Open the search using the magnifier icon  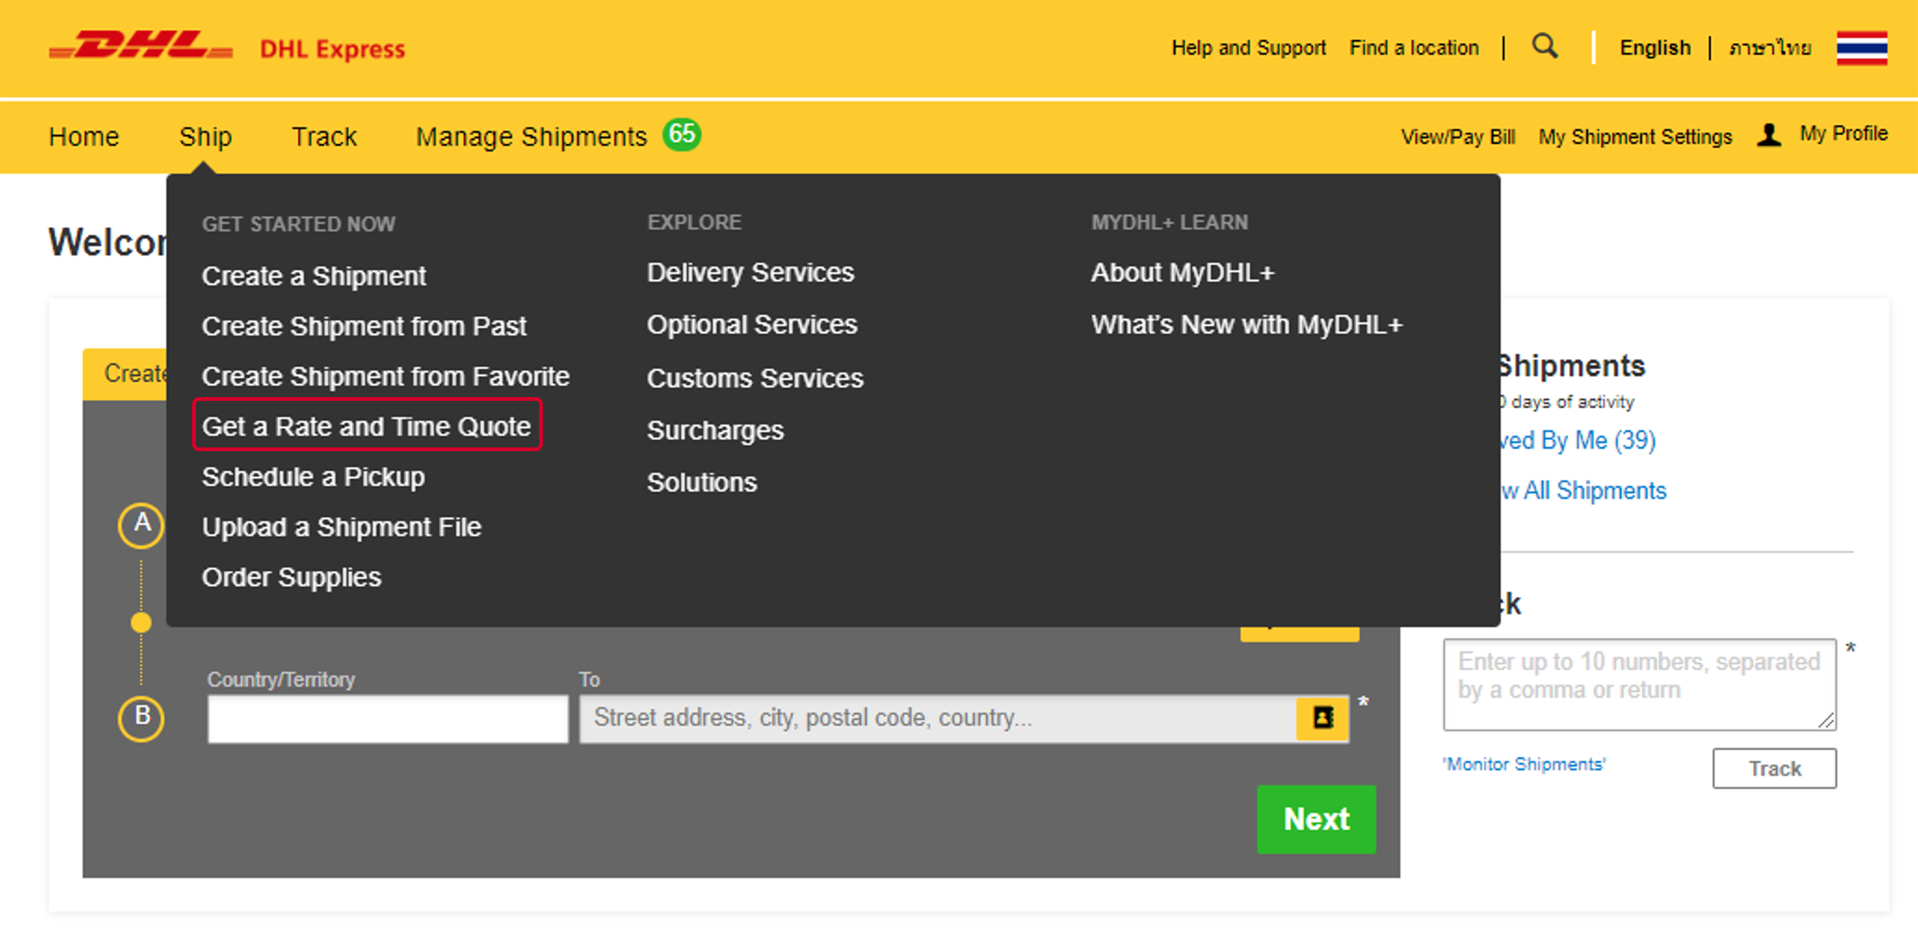1544,47
